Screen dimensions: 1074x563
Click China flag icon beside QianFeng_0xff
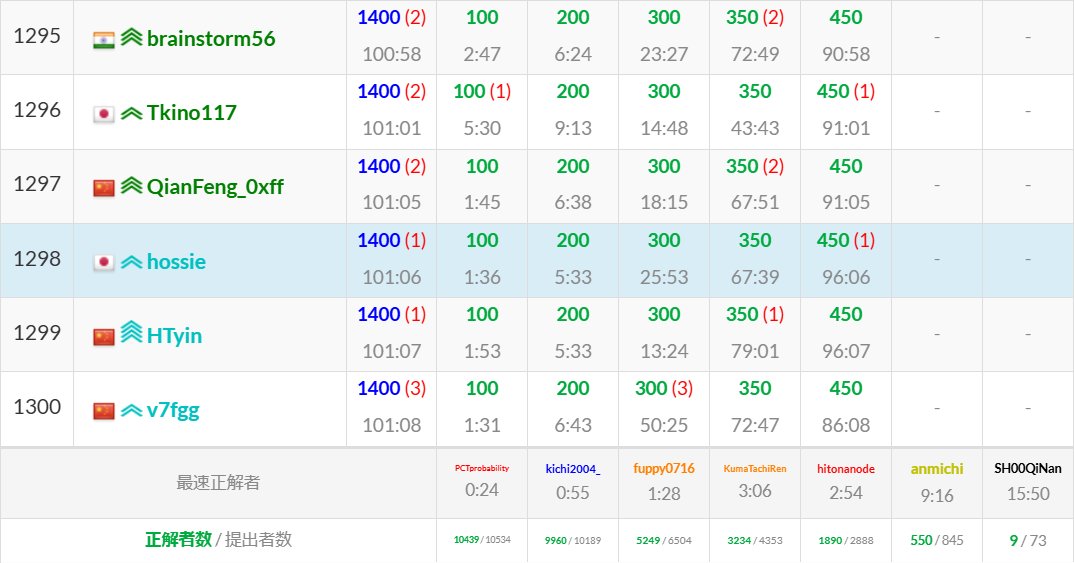click(103, 188)
